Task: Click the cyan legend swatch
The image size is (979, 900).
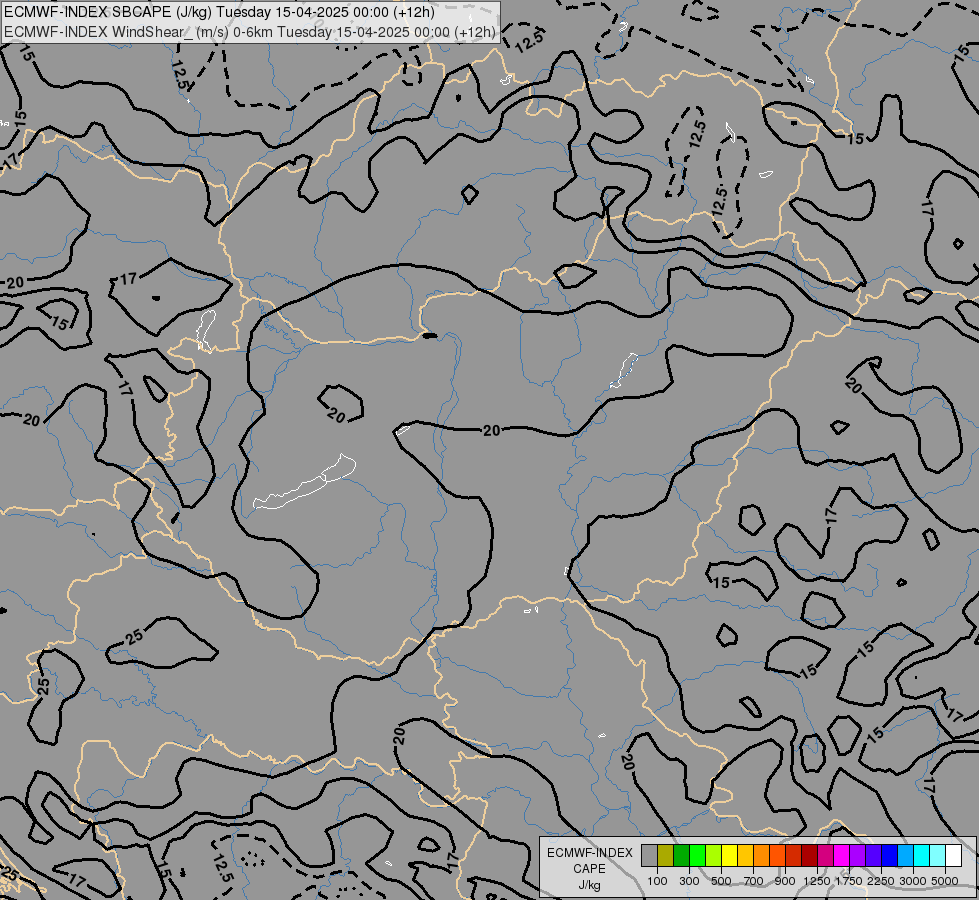Action: (921, 855)
